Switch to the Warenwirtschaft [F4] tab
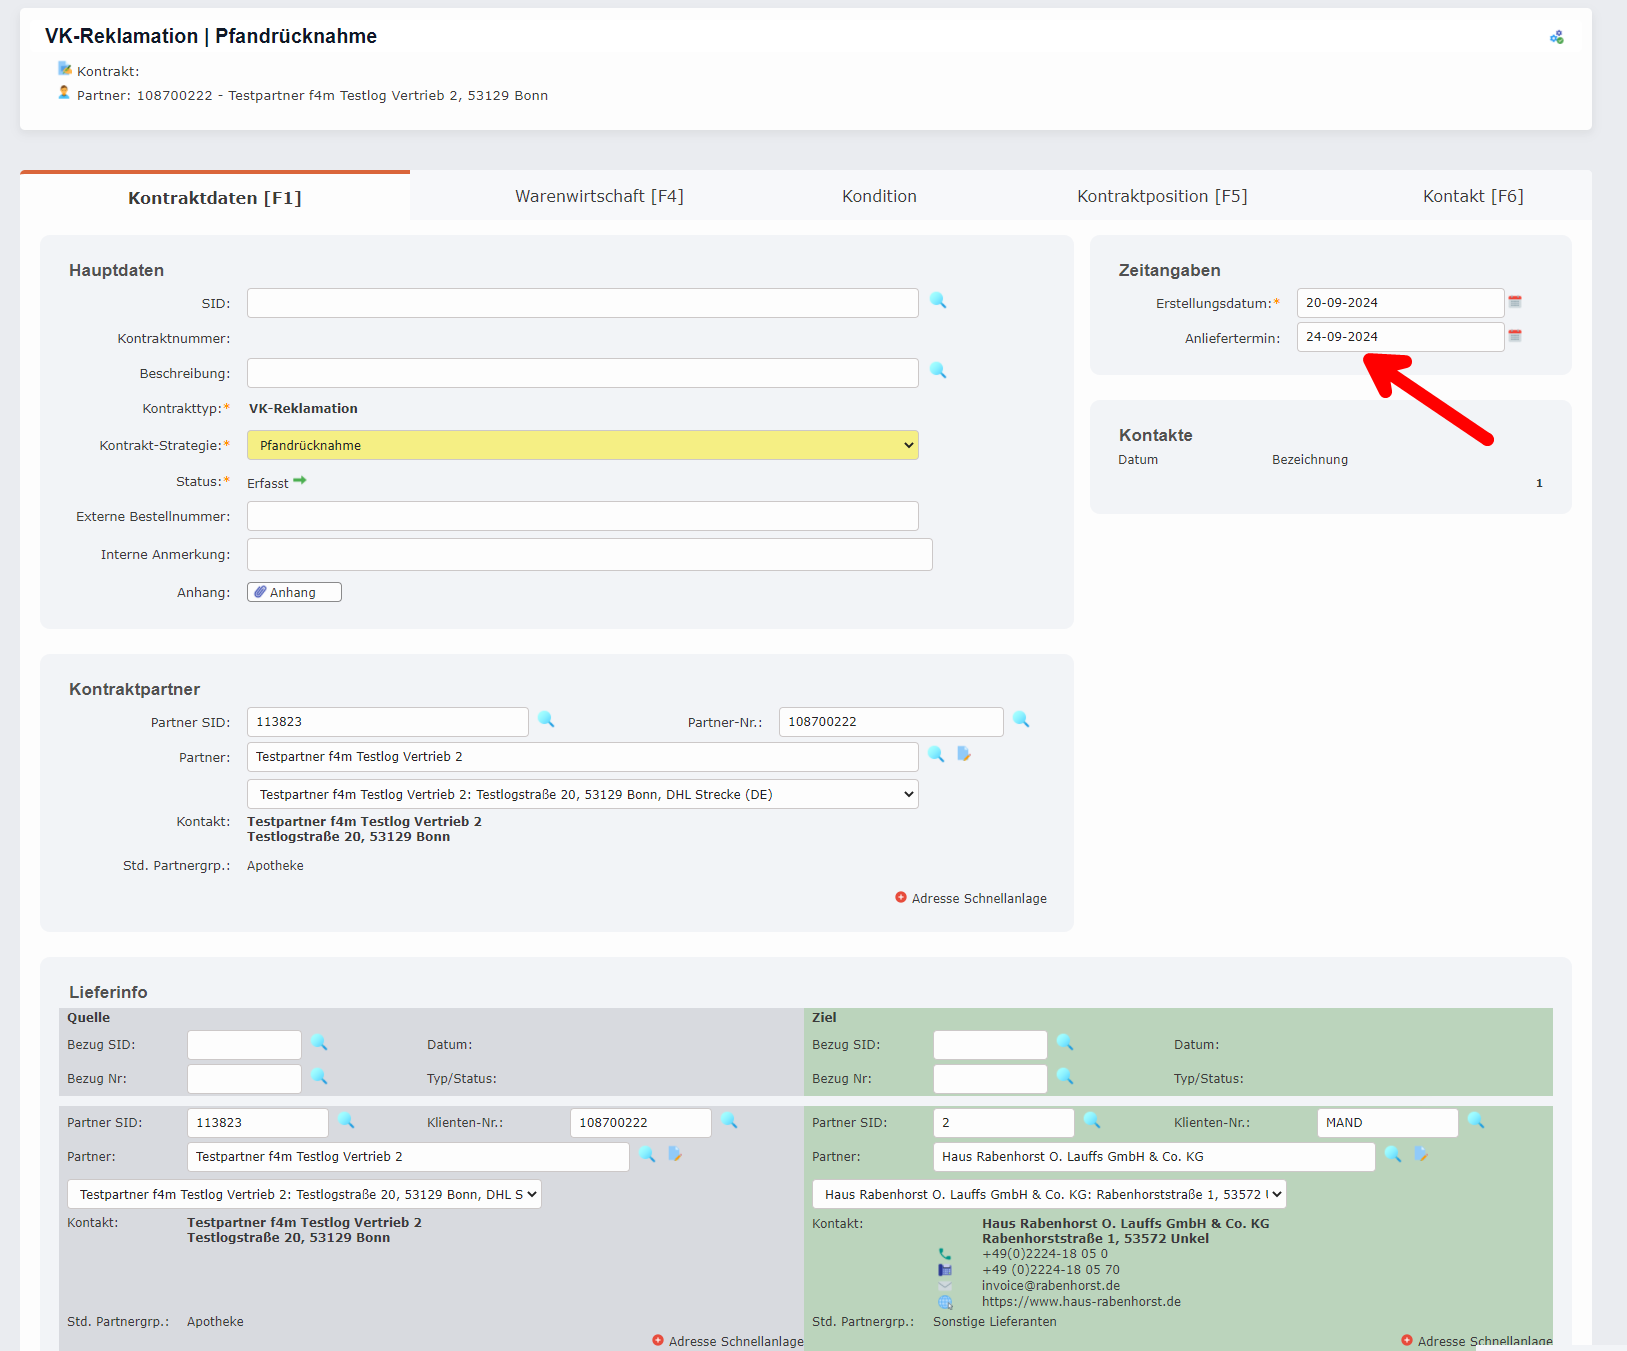The width and height of the screenshot is (1627, 1351). [x=599, y=195]
